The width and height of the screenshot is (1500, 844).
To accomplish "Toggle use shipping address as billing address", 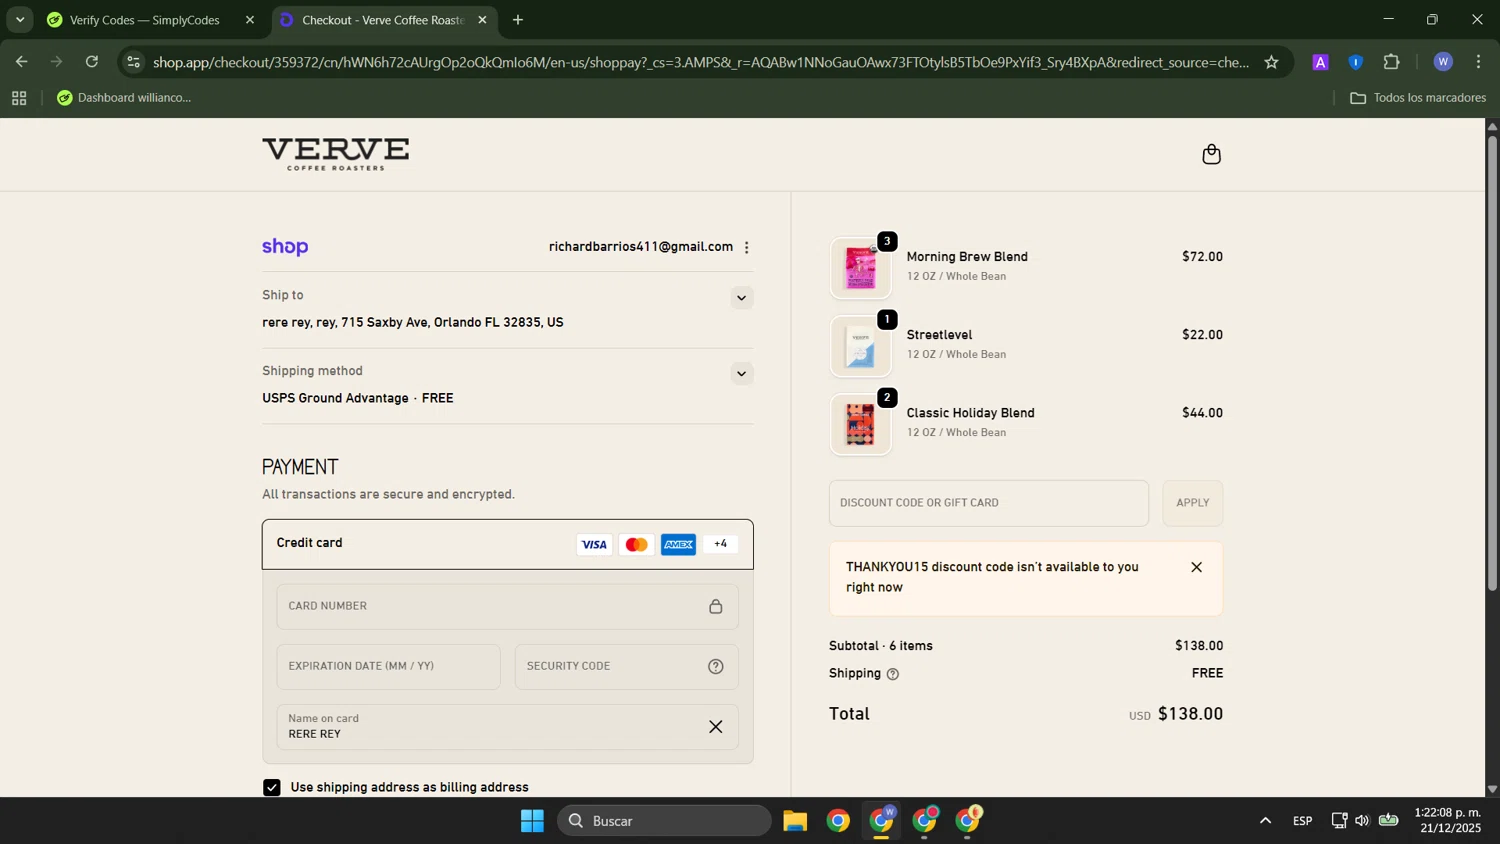I will pos(271,788).
